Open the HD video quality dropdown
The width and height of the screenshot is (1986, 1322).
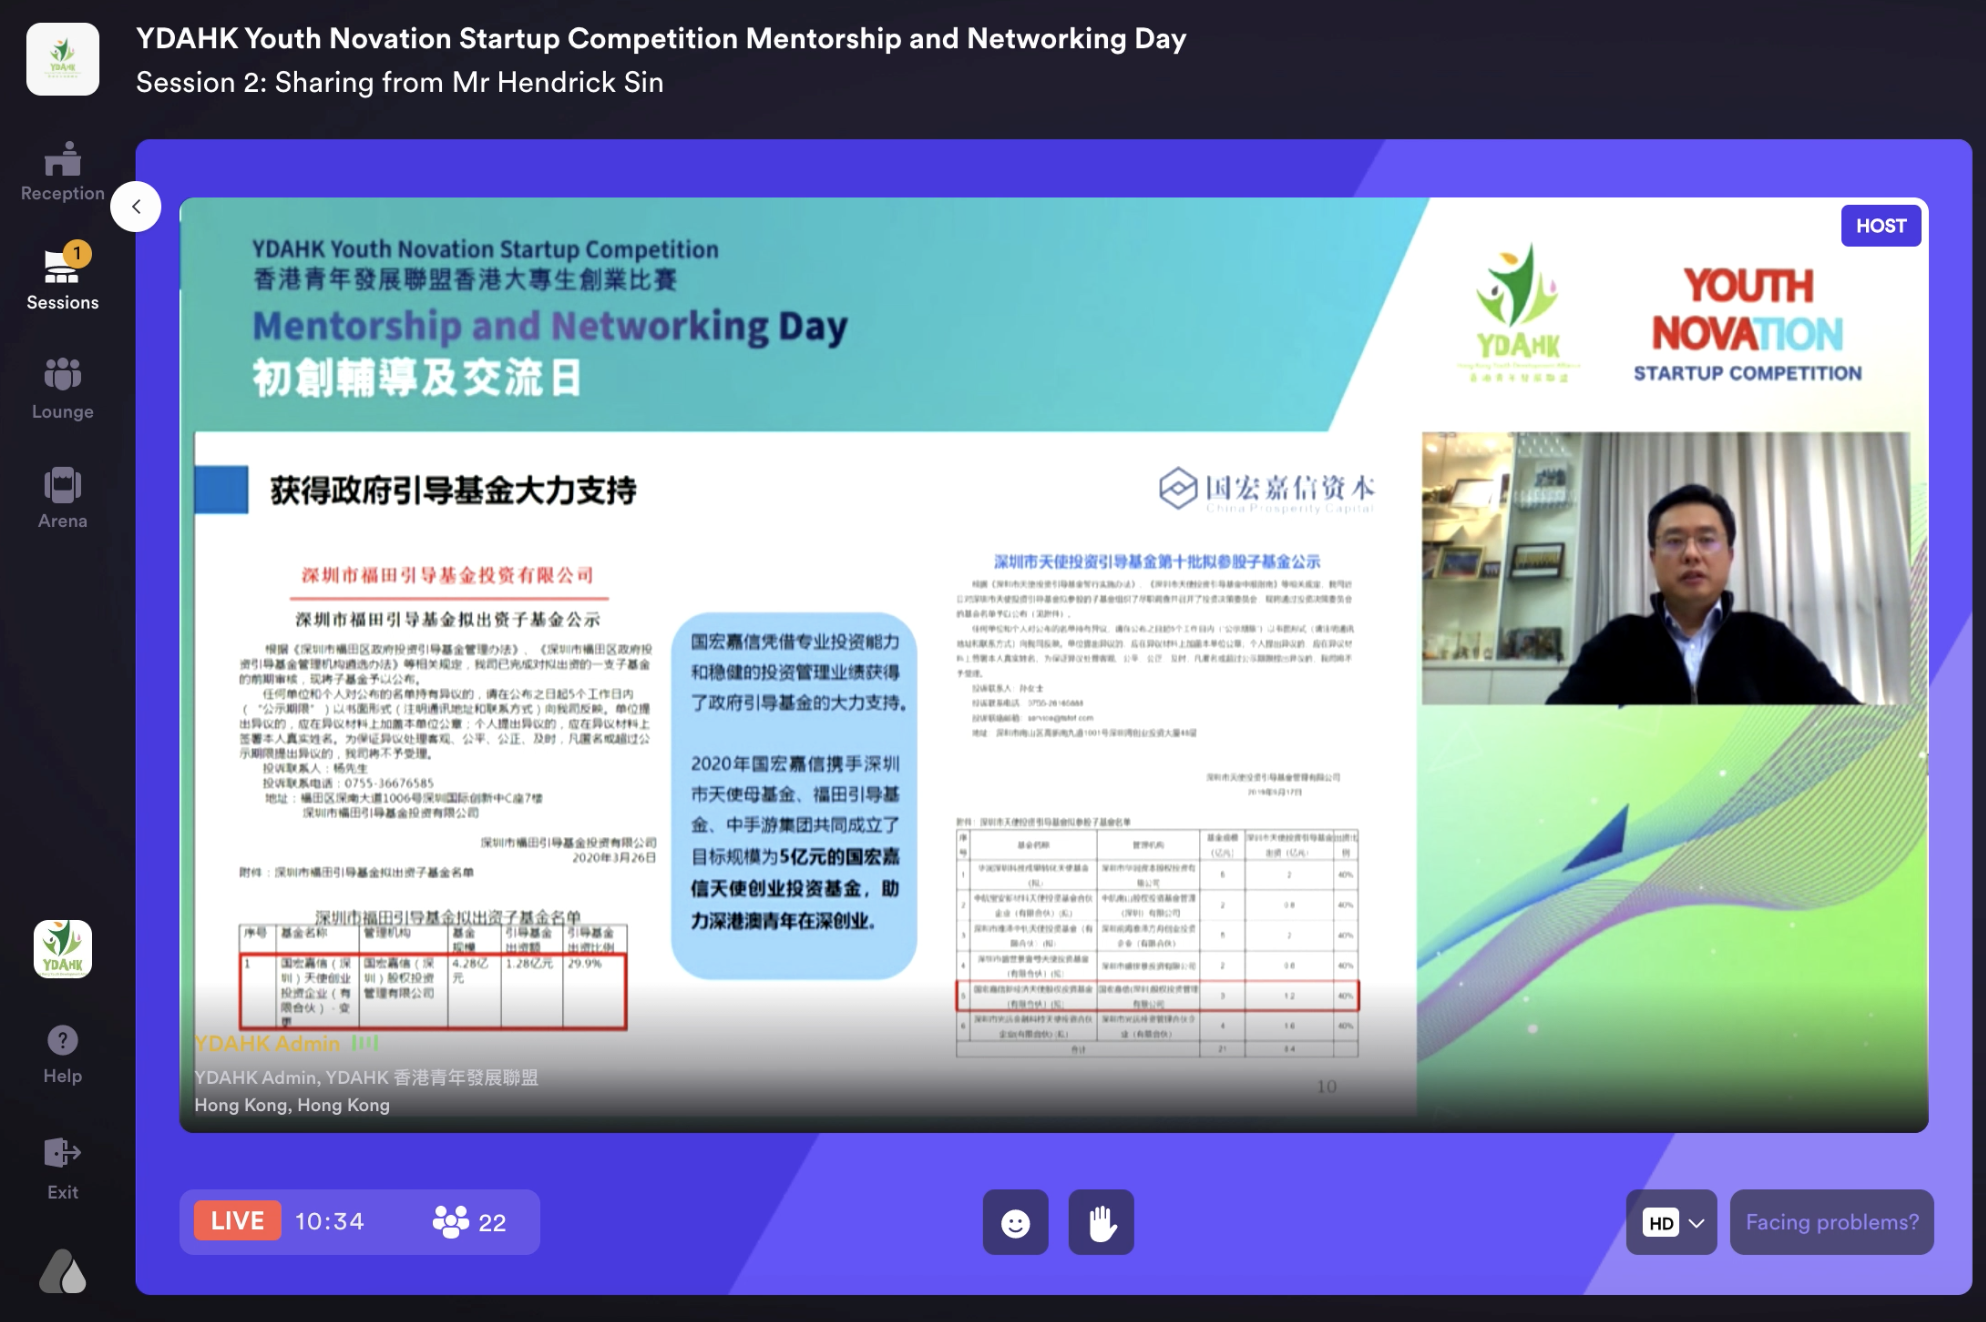[1671, 1222]
